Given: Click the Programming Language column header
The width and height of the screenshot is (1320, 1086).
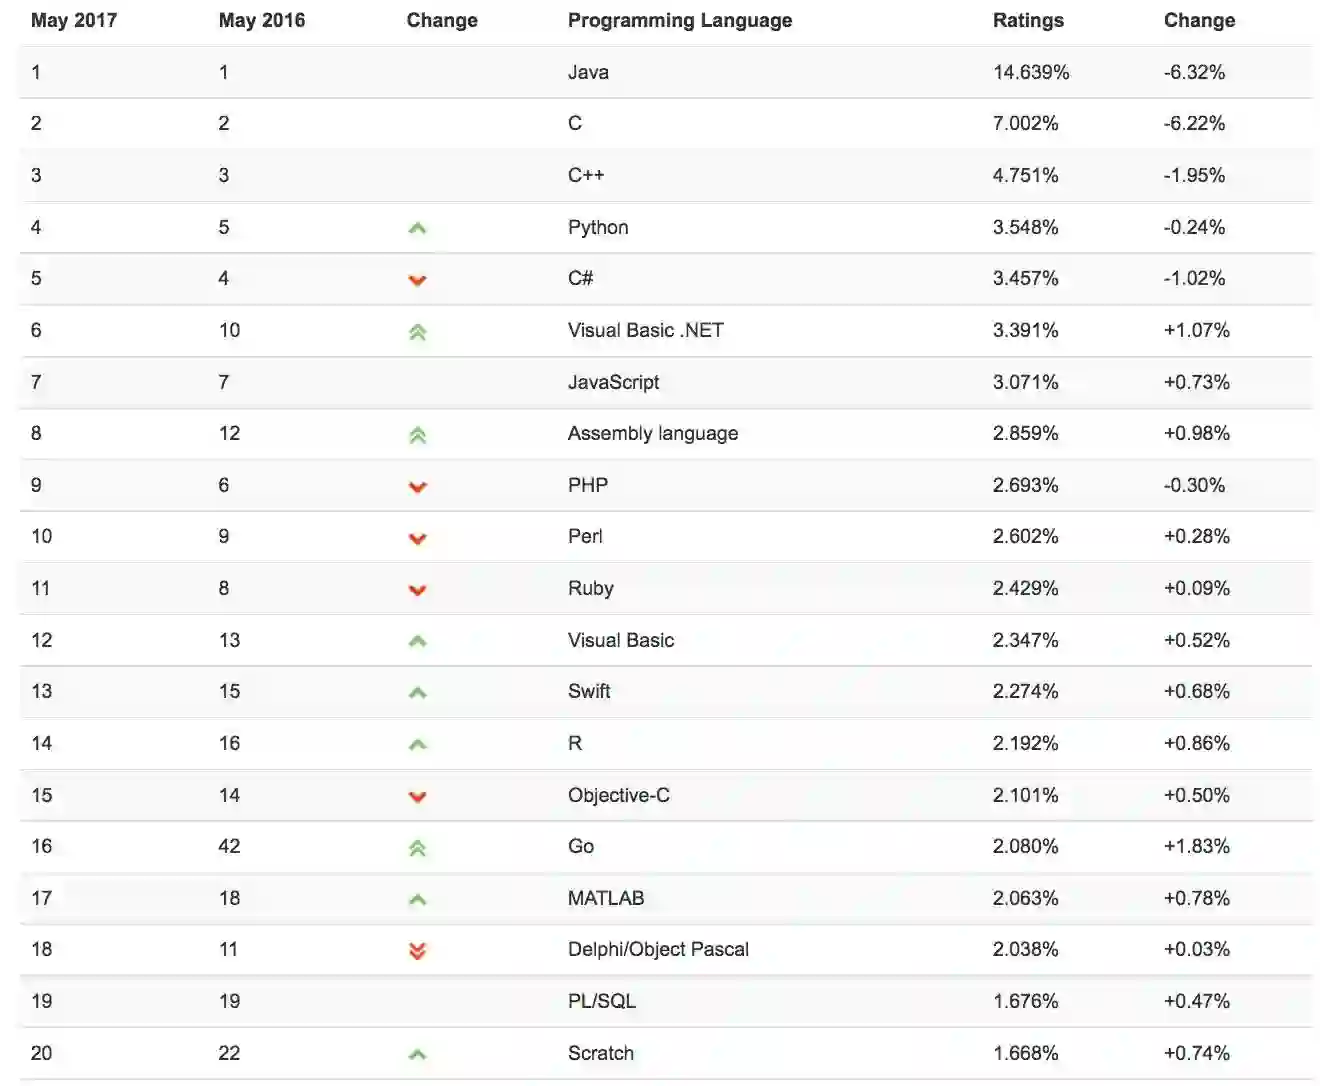Looking at the screenshot, I should tap(680, 20).
